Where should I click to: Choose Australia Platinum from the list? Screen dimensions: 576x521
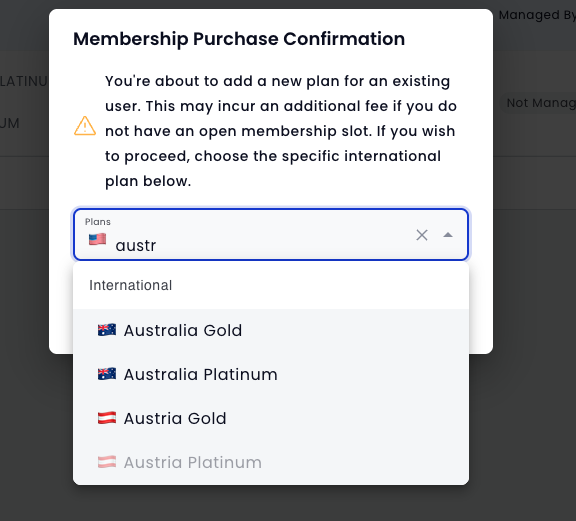pyautogui.click(x=271, y=374)
